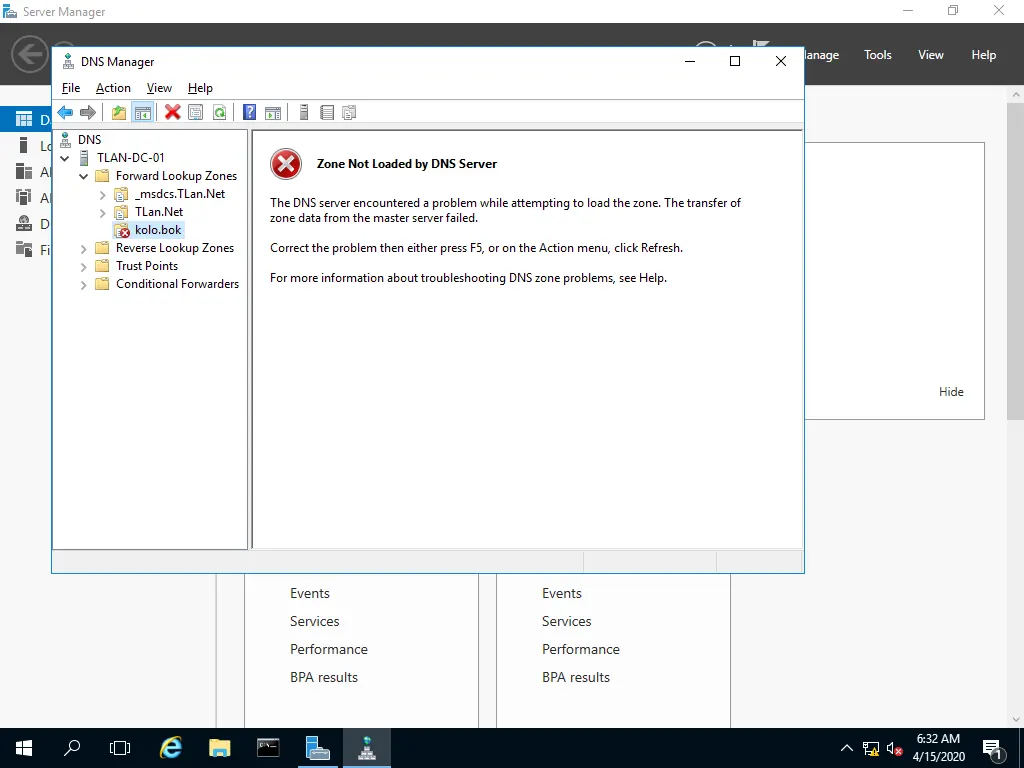Open View menu in Server Manager

coord(931,55)
